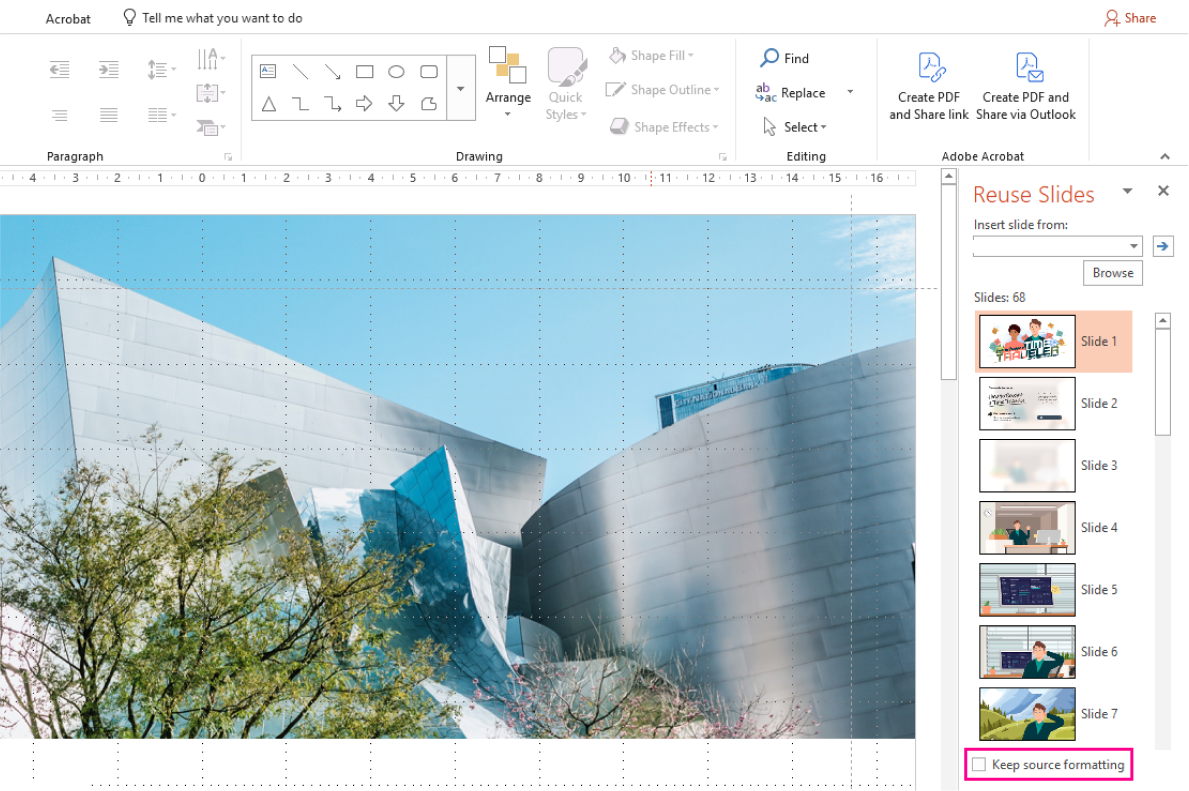Select the Line shape
This screenshot has height=791, width=1189.
[300, 71]
